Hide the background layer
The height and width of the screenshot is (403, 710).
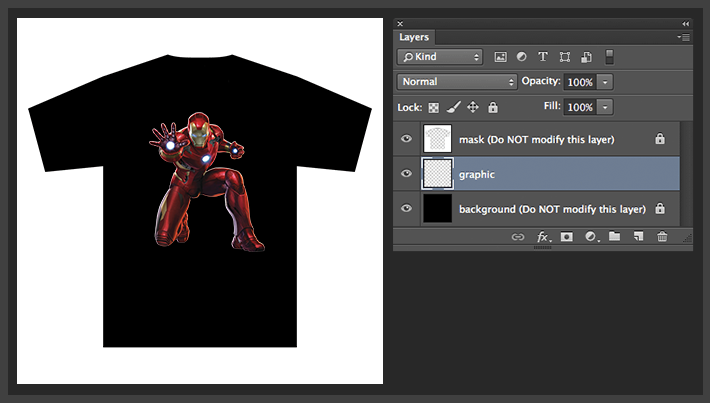[x=406, y=209]
